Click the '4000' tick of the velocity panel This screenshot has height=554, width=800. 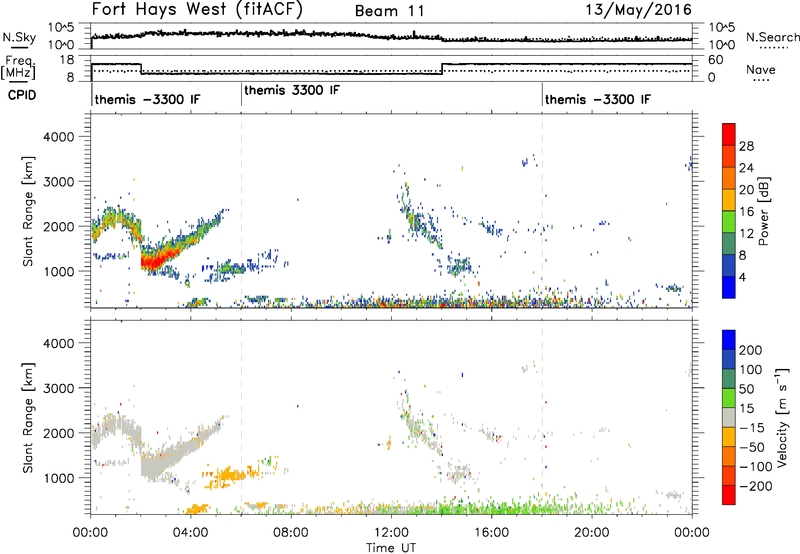tap(59, 343)
